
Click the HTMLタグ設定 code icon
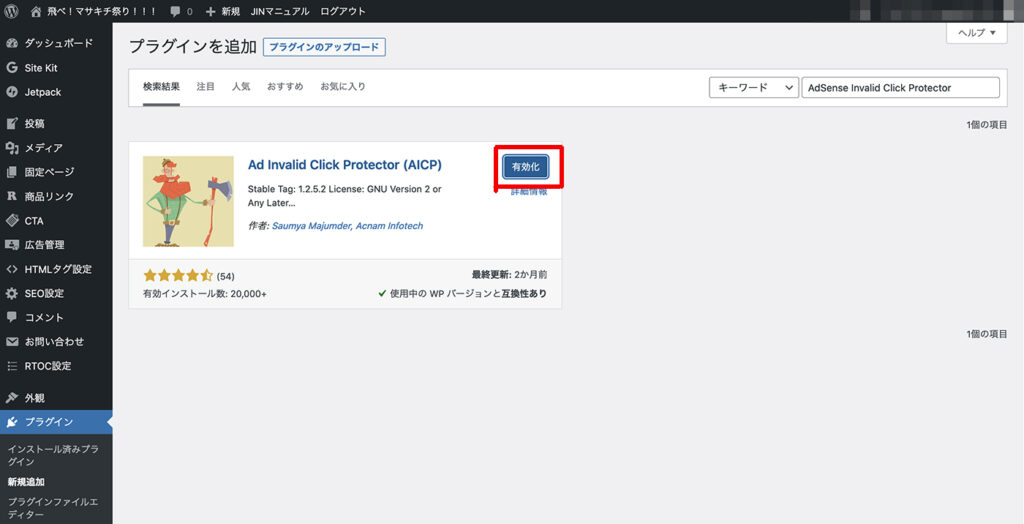[11, 269]
